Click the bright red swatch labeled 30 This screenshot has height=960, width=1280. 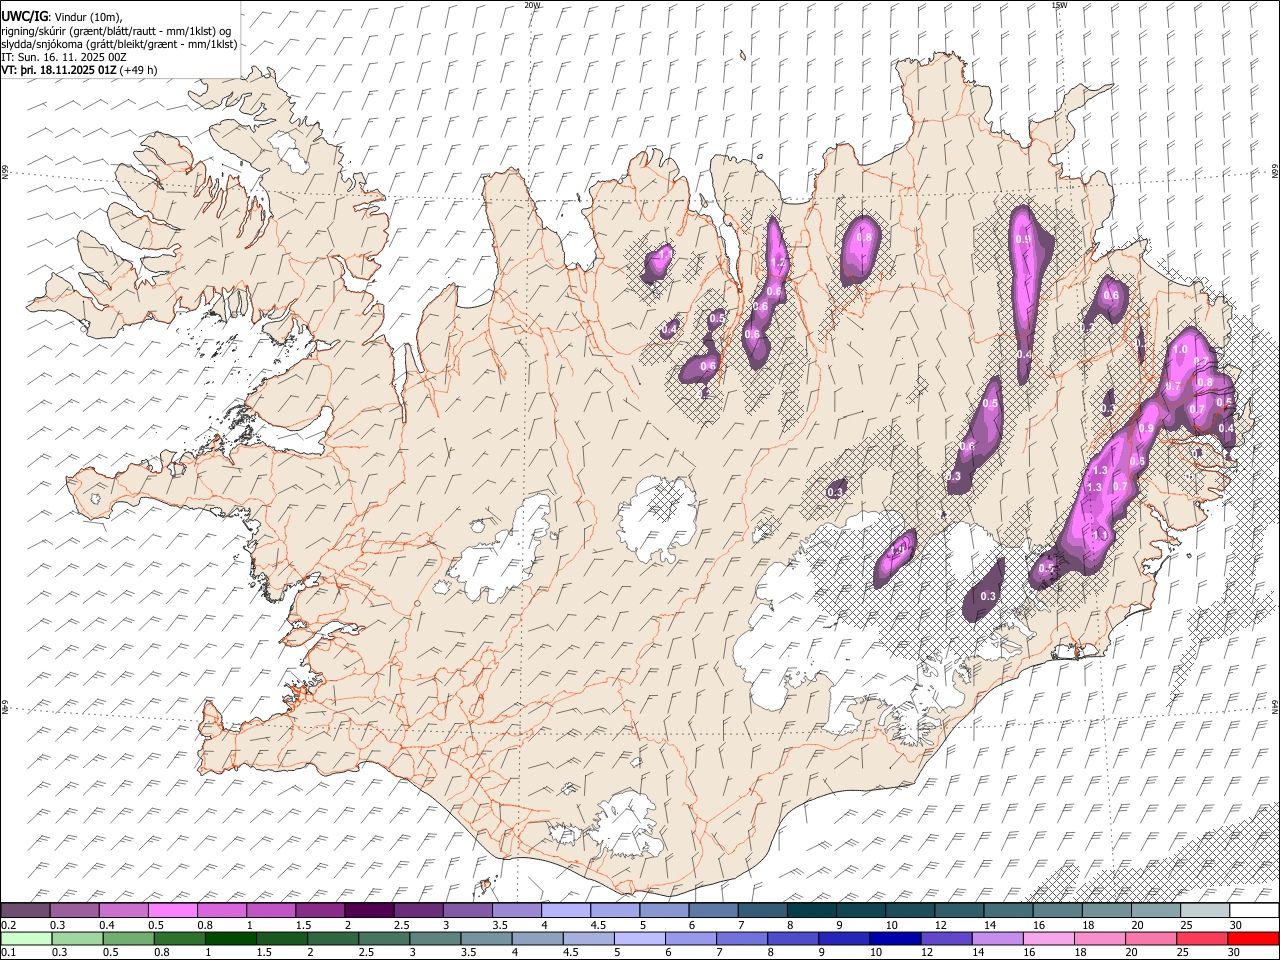click(1254, 938)
